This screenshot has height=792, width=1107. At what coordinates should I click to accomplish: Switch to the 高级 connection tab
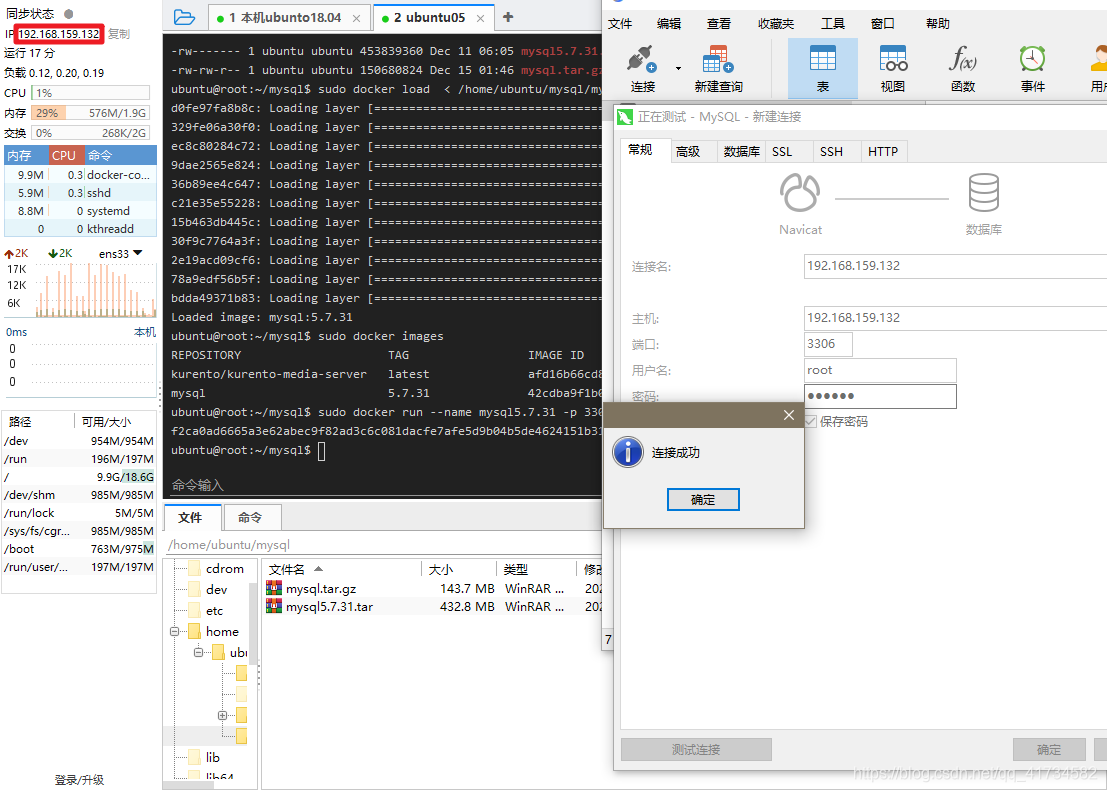tap(688, 152)
